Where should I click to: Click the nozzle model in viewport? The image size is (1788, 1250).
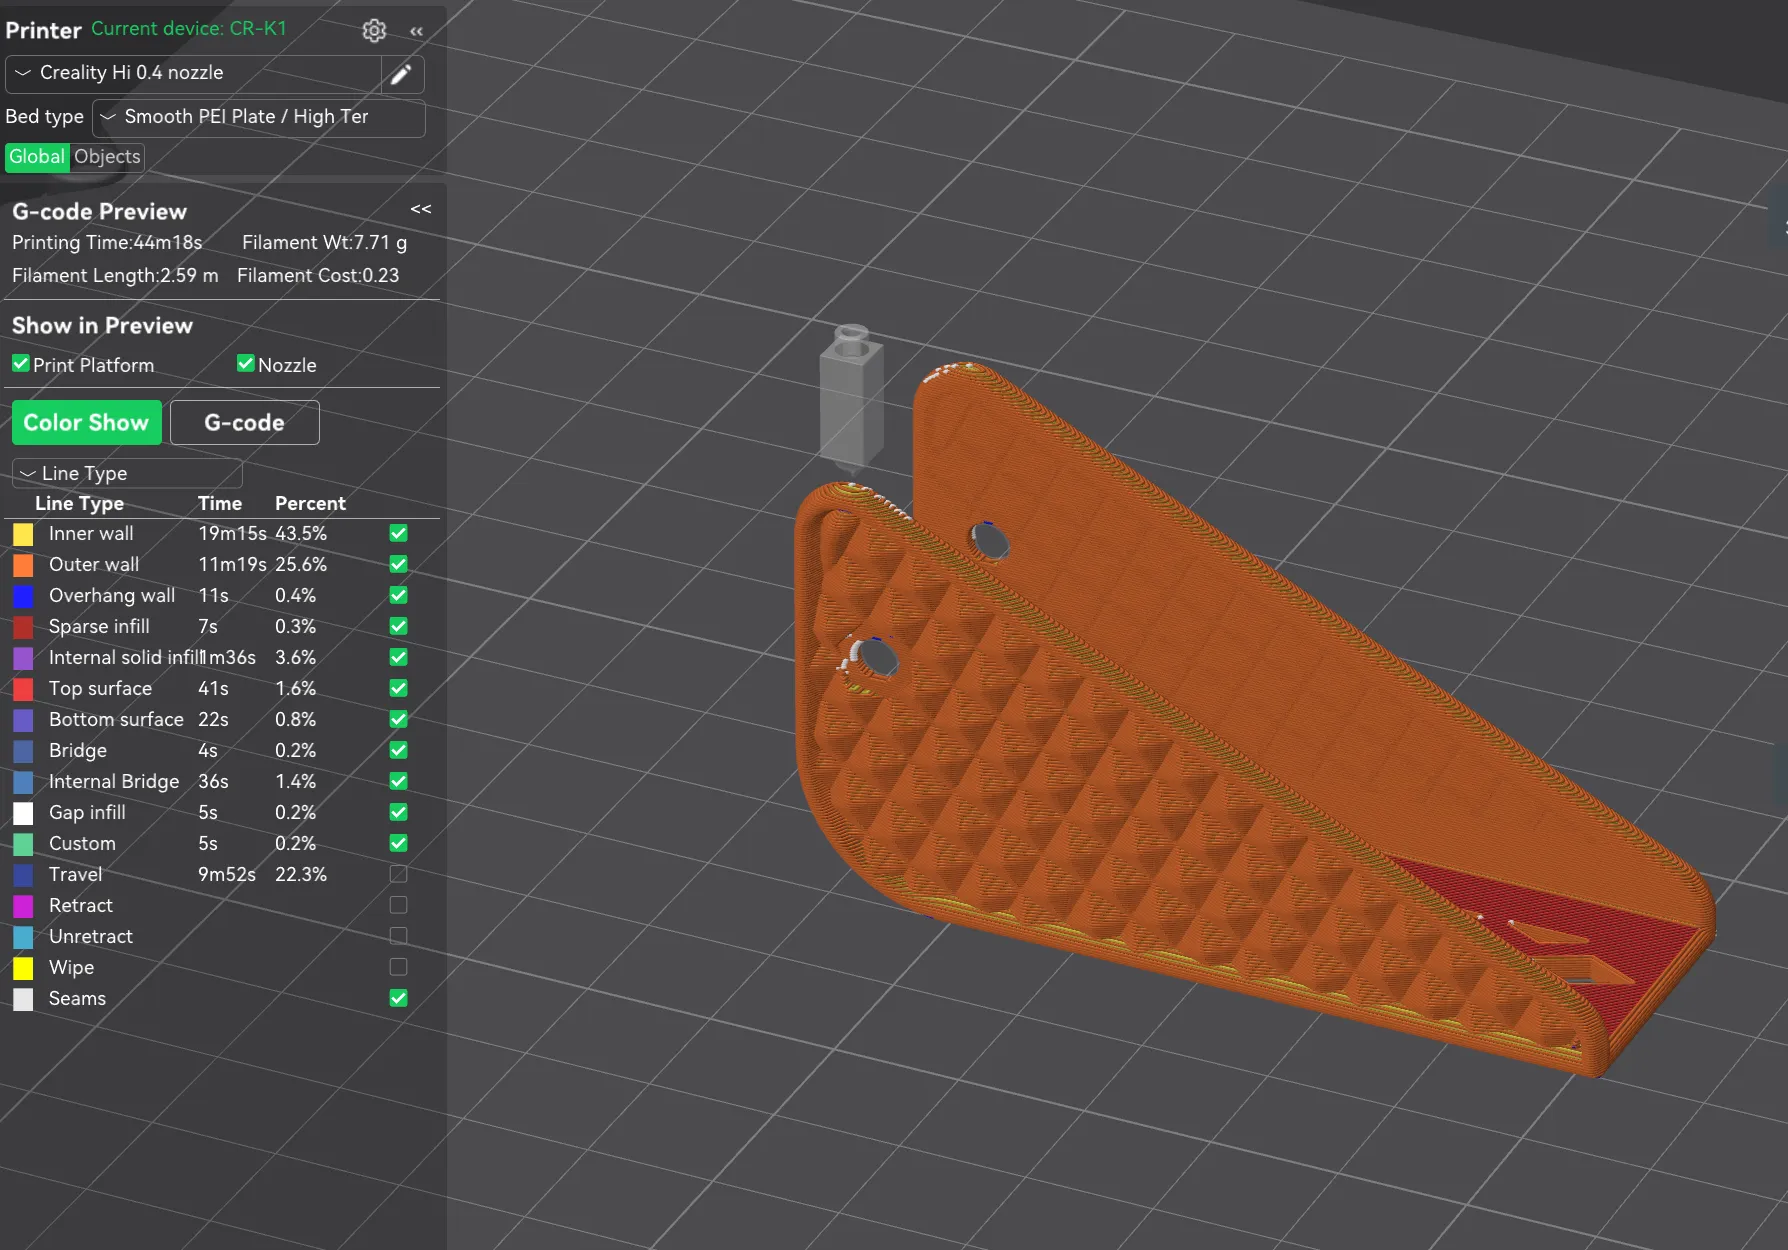tap(851, 400)
